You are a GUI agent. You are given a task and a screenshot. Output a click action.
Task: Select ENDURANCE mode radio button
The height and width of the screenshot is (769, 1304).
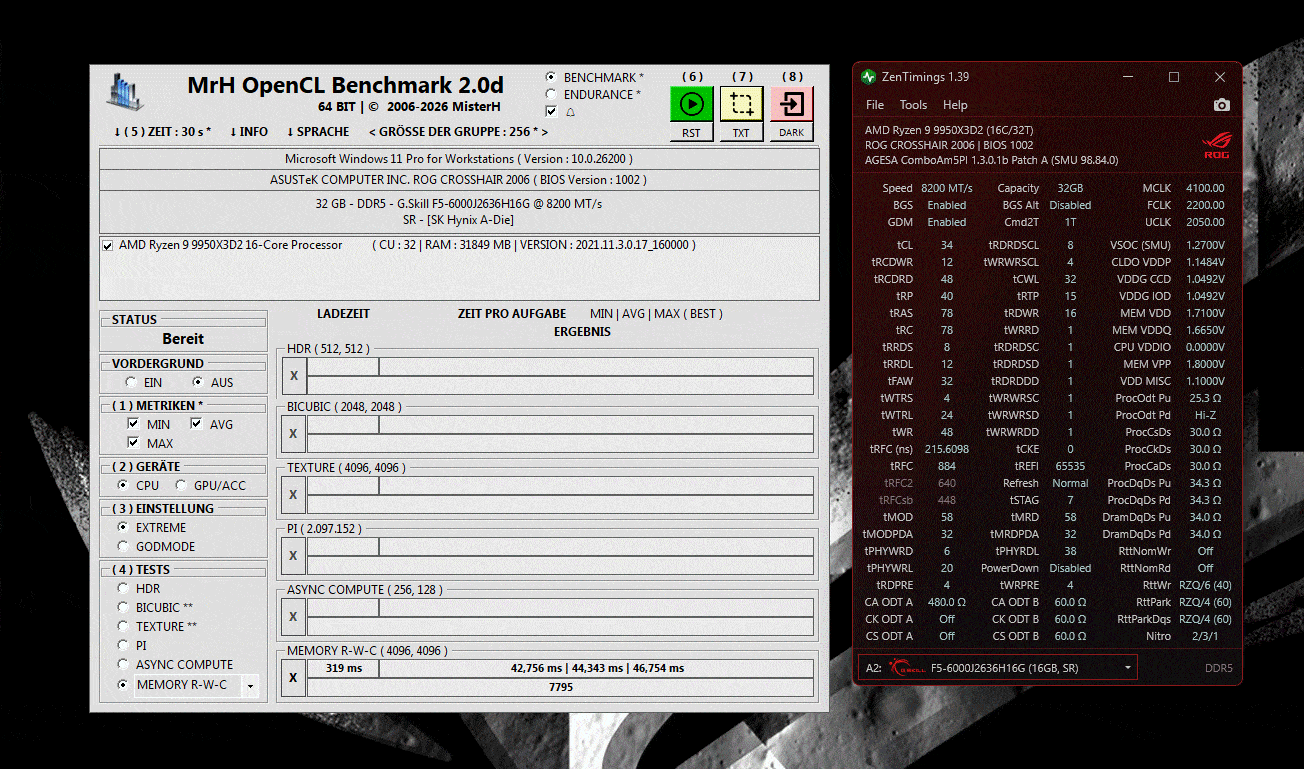tap(551, 94)
